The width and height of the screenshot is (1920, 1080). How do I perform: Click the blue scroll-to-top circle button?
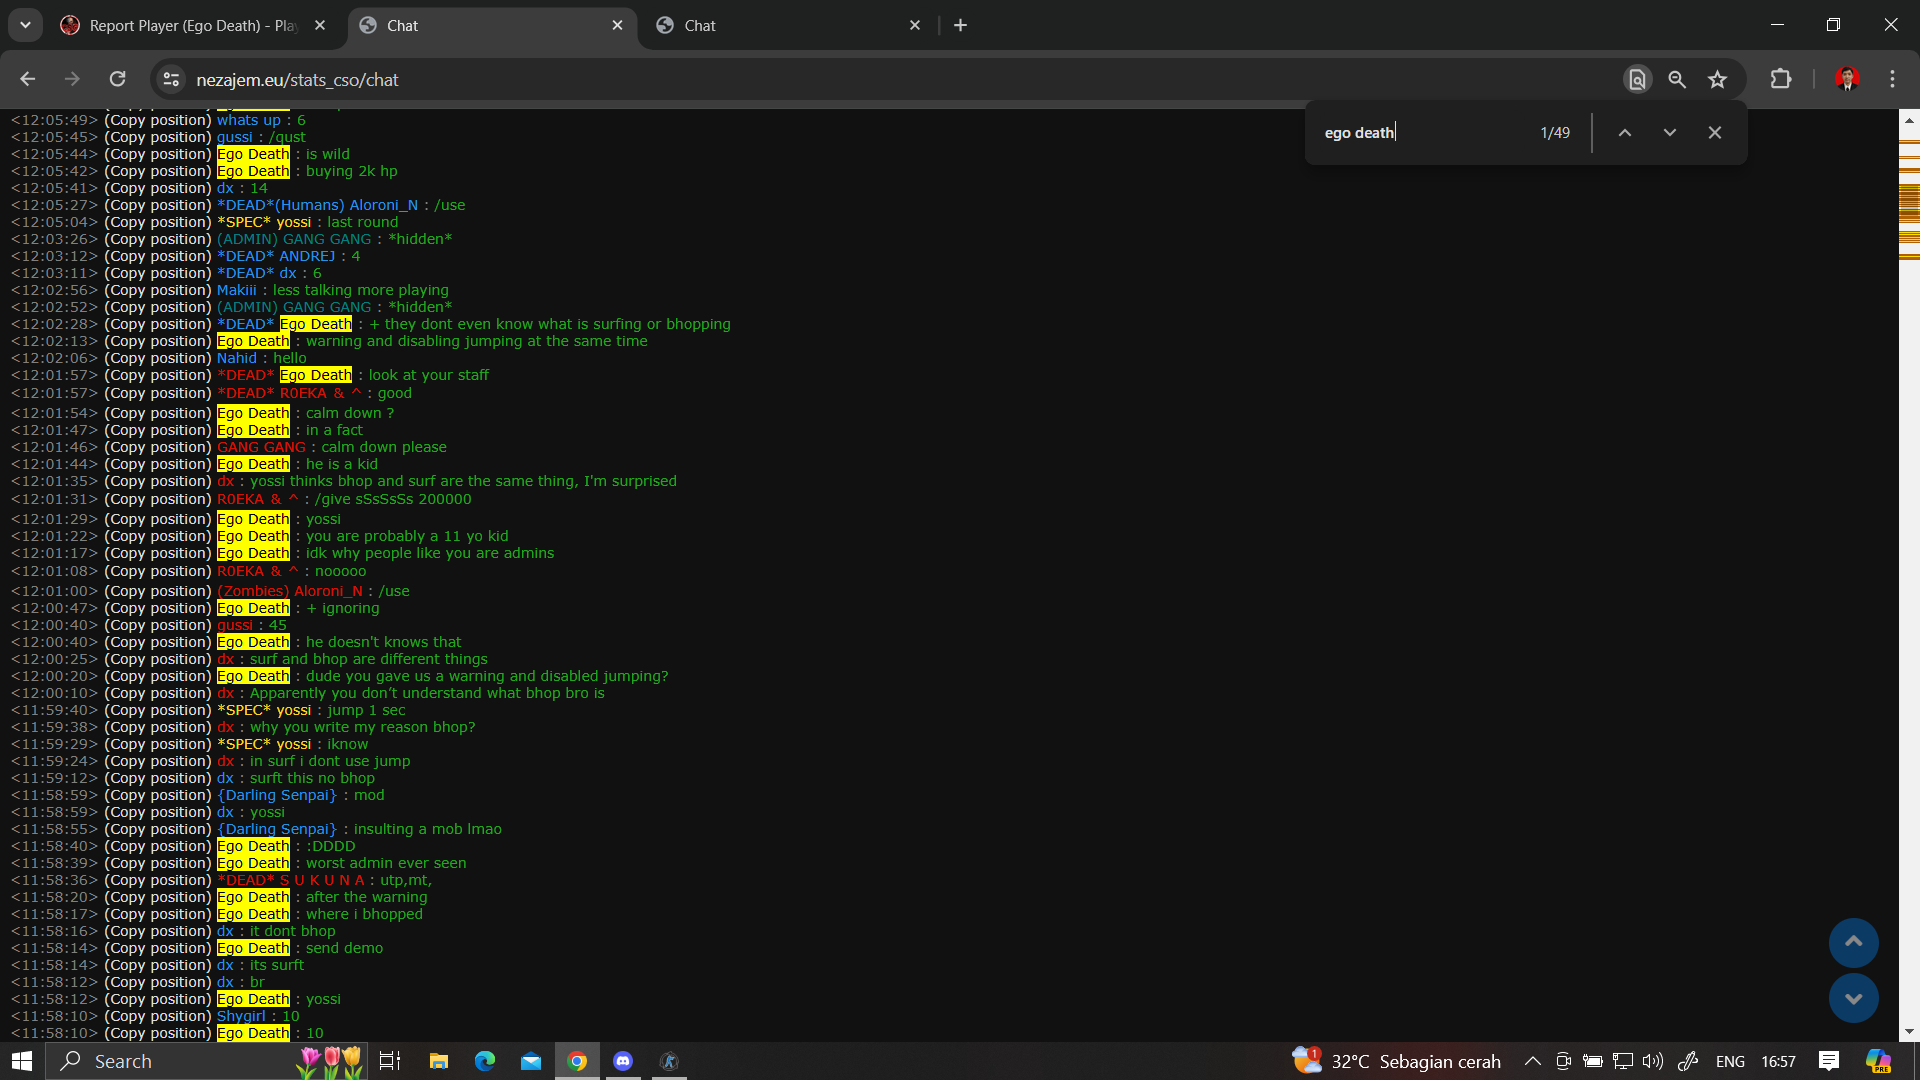coord(1853,942)
